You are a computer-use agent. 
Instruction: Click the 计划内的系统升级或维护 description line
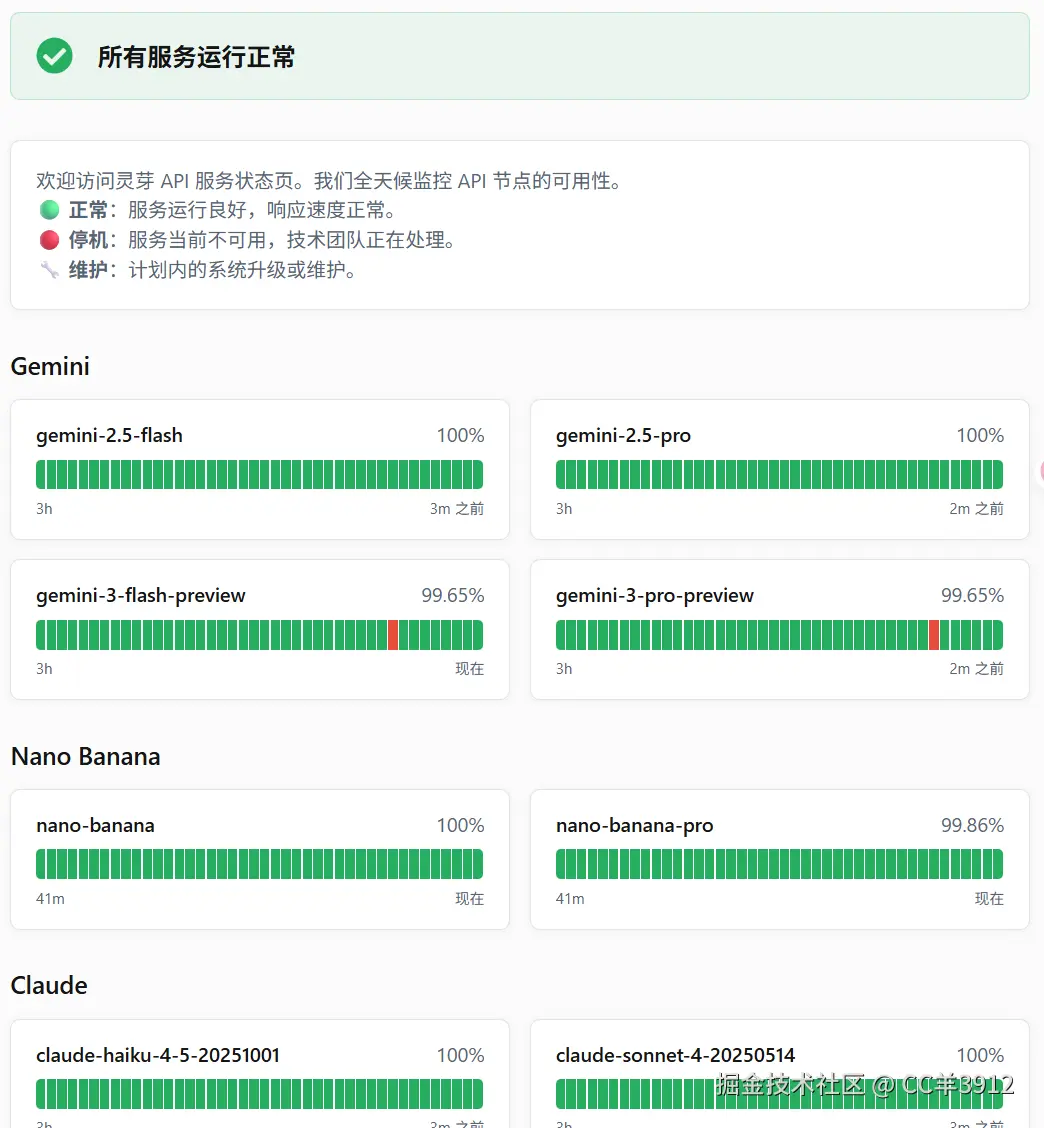coord(242,270)
